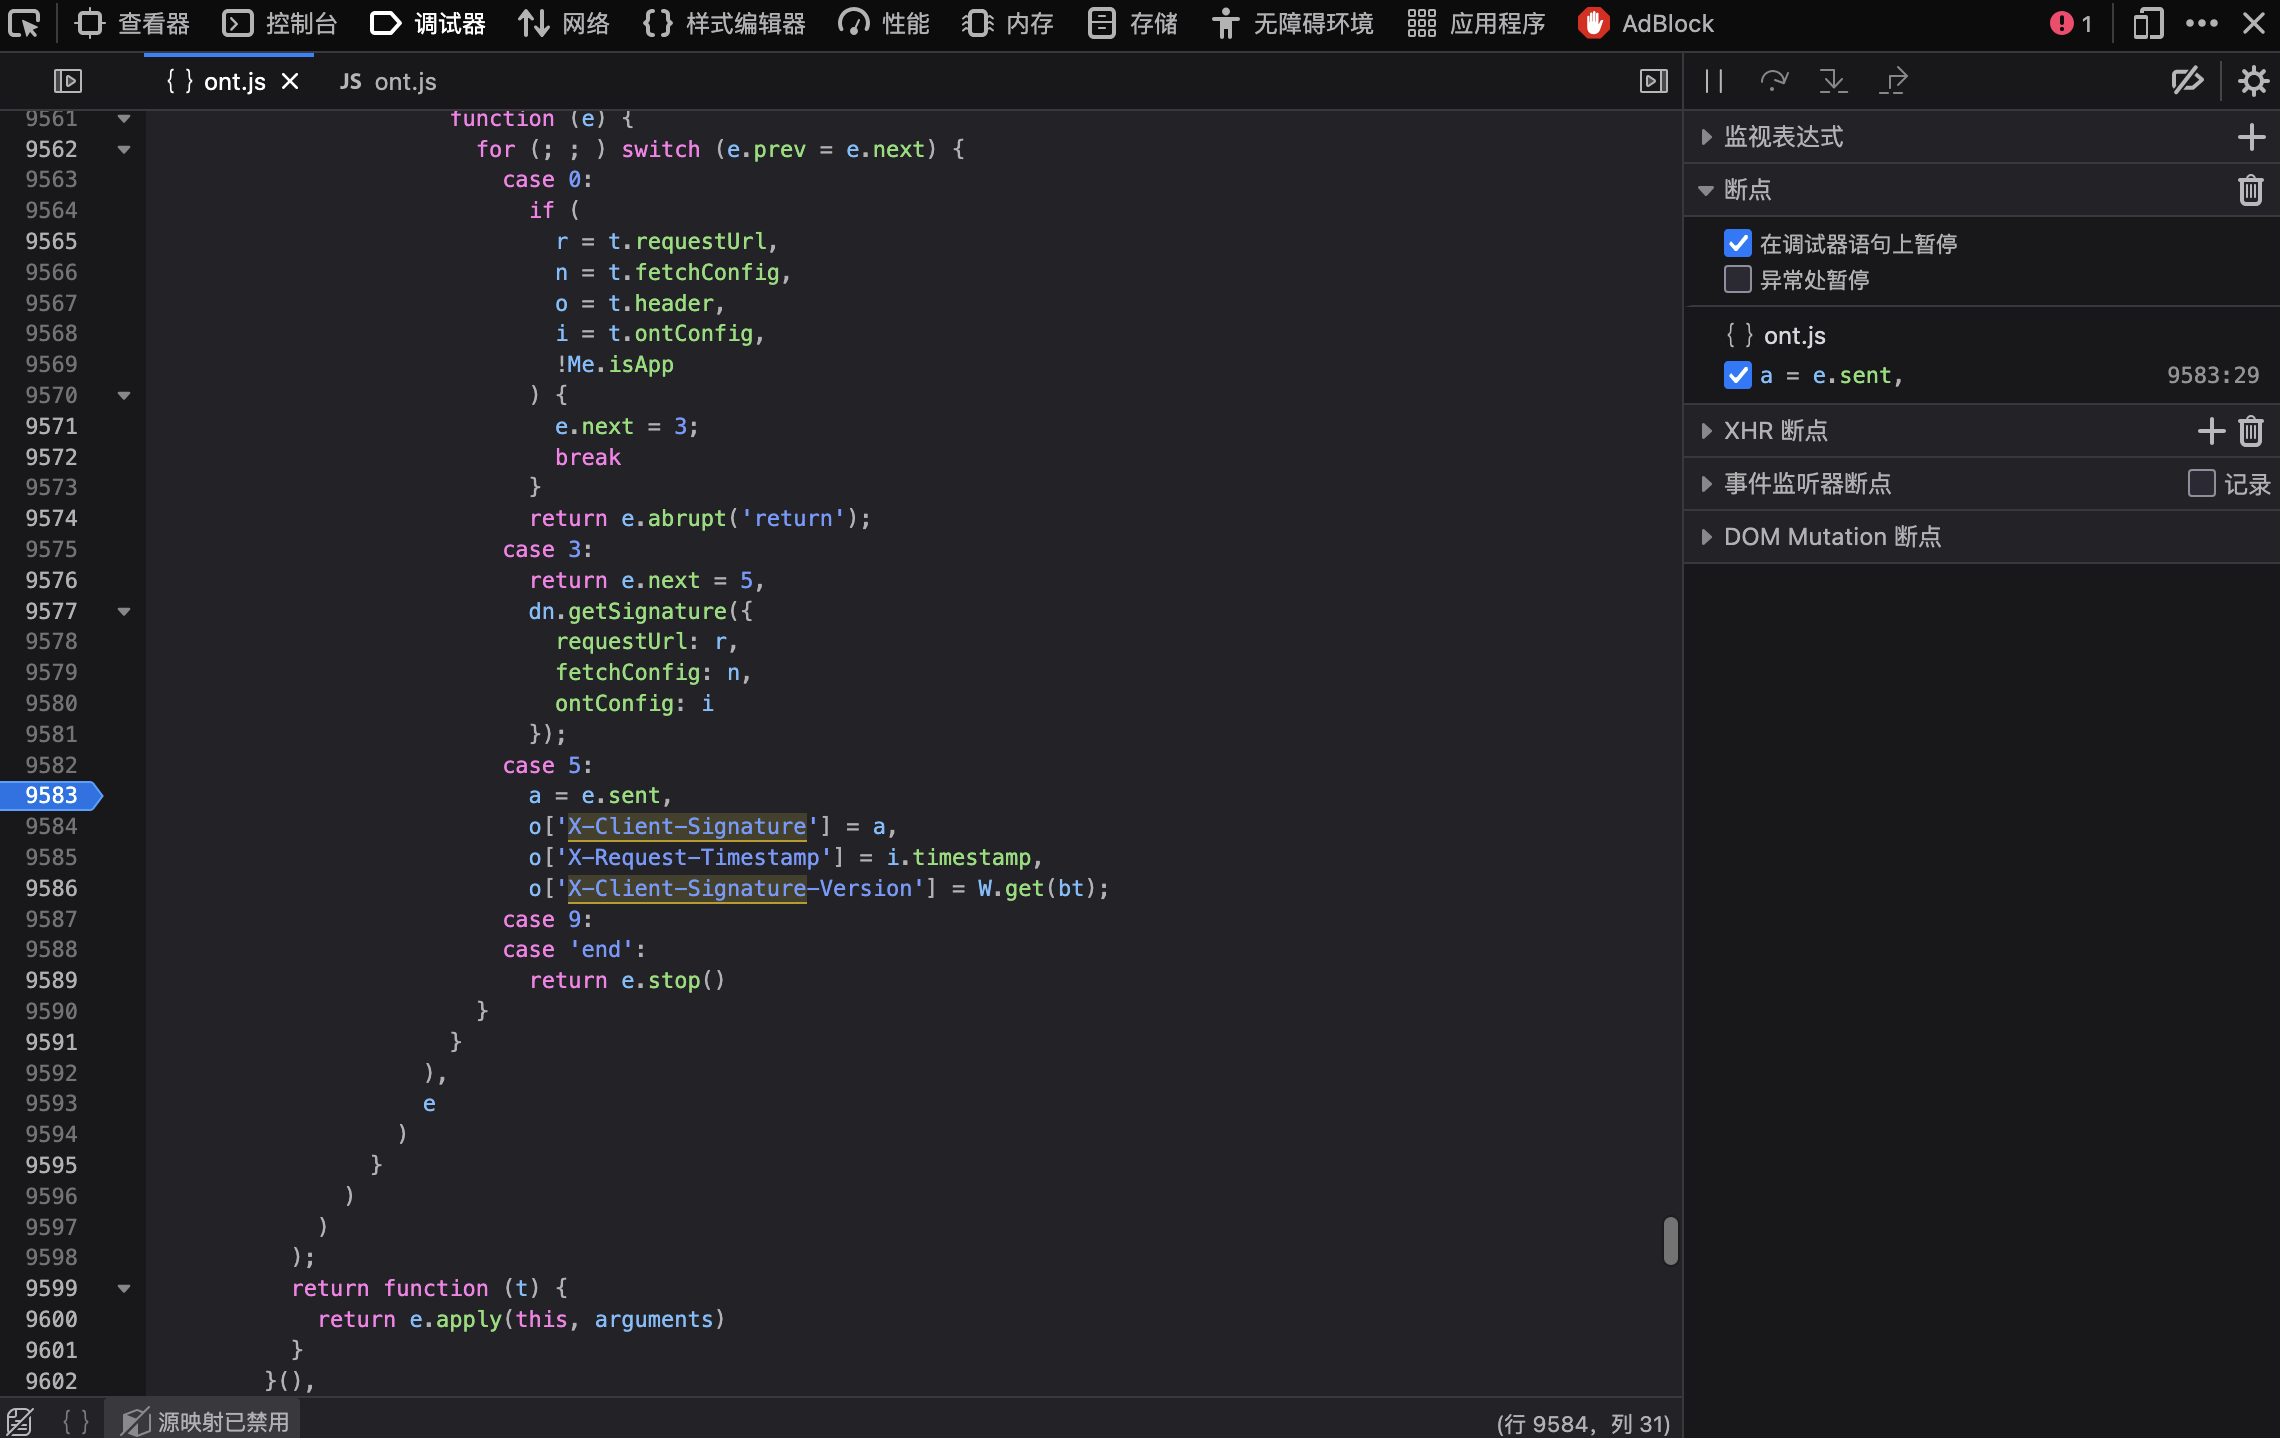Add a watch expression with plus icon
Viewport: 2280px width, 1438px height.
coord(2251,137)
